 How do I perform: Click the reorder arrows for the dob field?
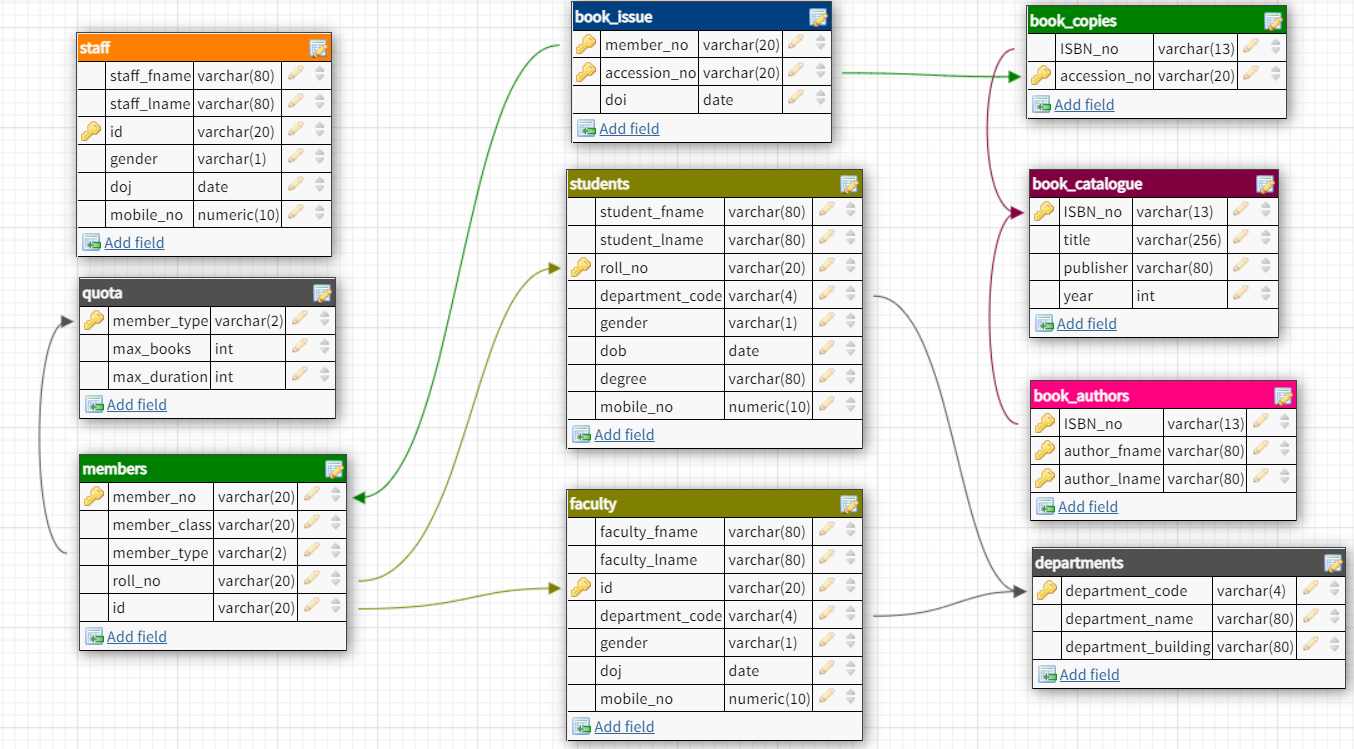tap(851, 350)
